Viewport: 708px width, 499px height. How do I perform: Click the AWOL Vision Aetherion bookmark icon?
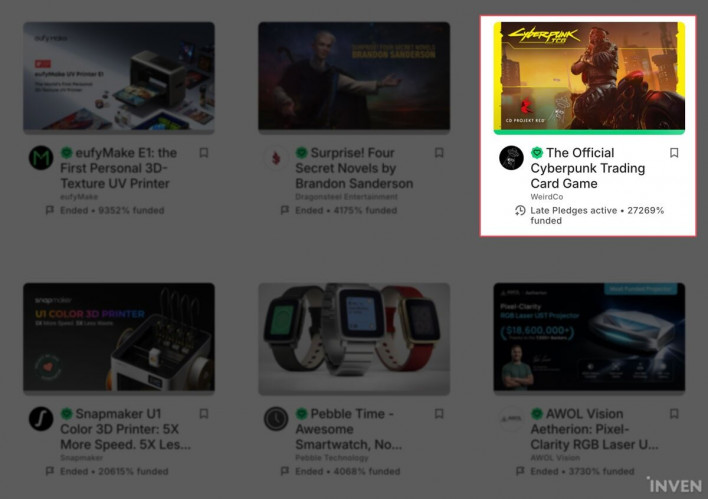(x=674, y=414)
